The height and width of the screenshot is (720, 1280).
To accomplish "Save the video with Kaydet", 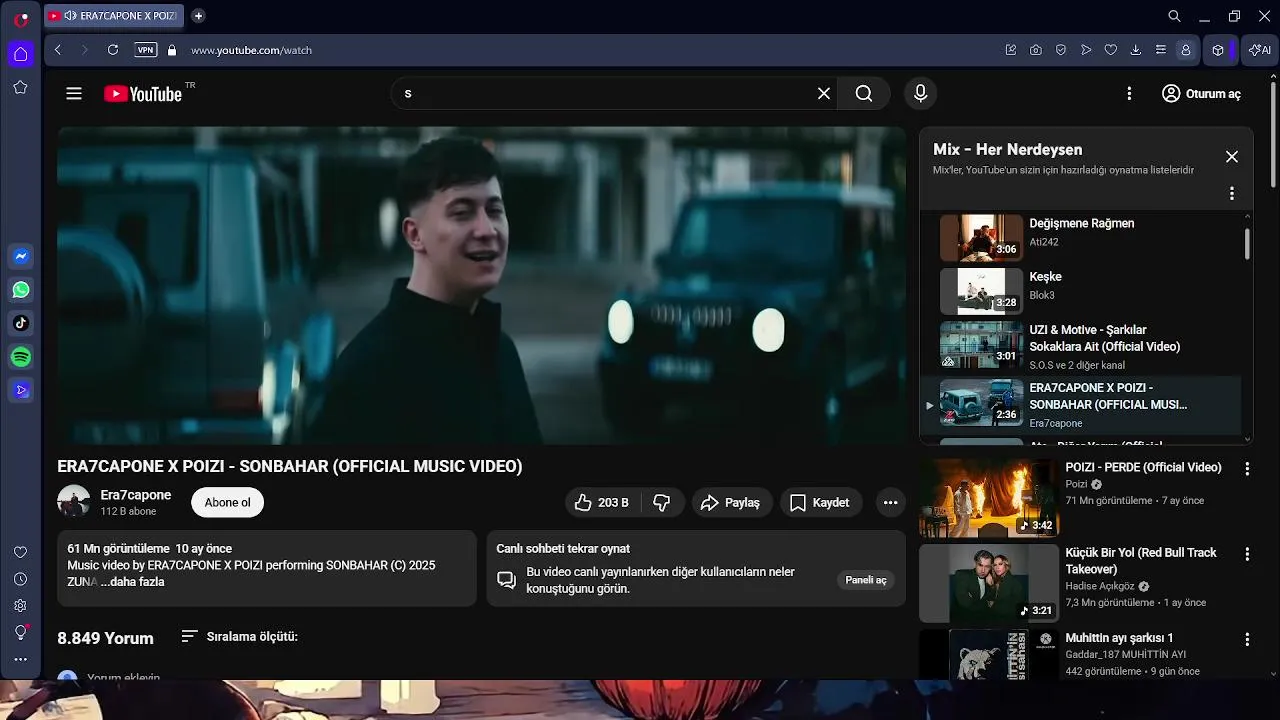I will pos(820,503).
